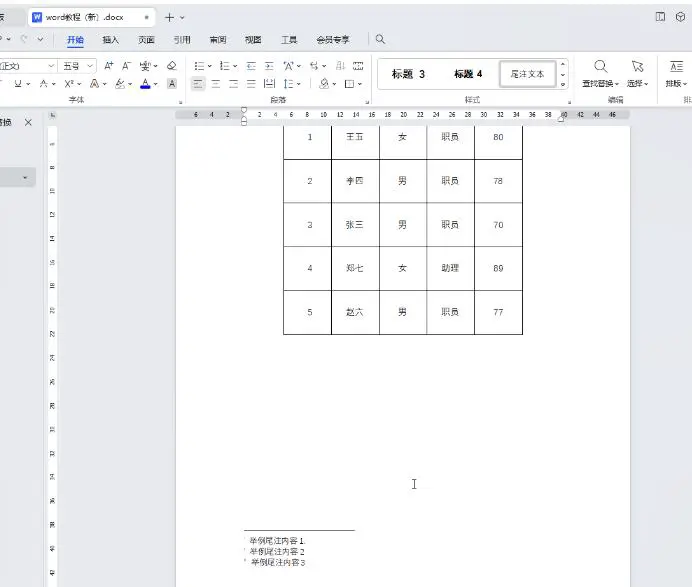Viewport: 692px width, 587px height.
Task: Click the Select arrow cursor icon
Action: coord(637,67)
